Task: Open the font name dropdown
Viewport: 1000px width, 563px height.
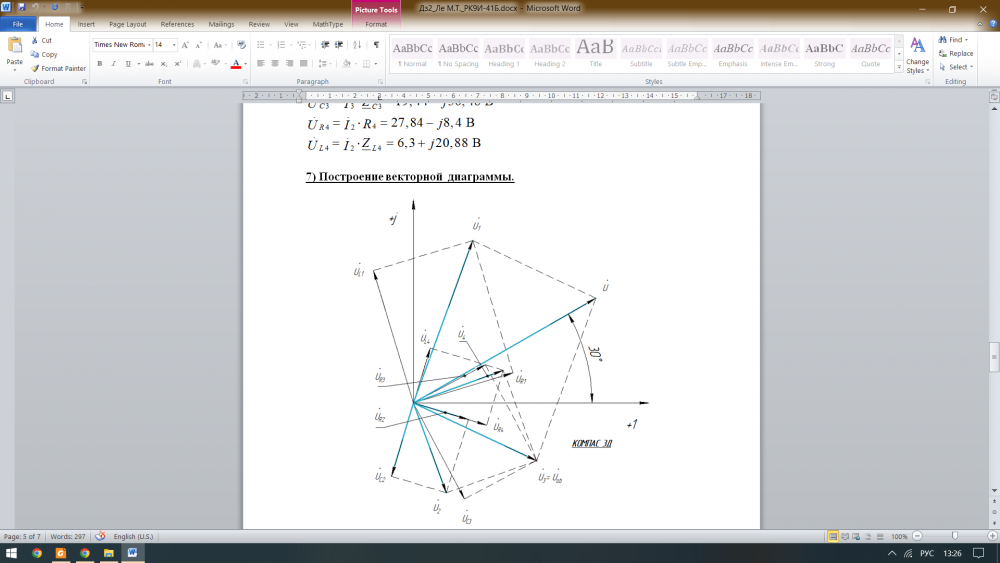Action: pos(149,45)
